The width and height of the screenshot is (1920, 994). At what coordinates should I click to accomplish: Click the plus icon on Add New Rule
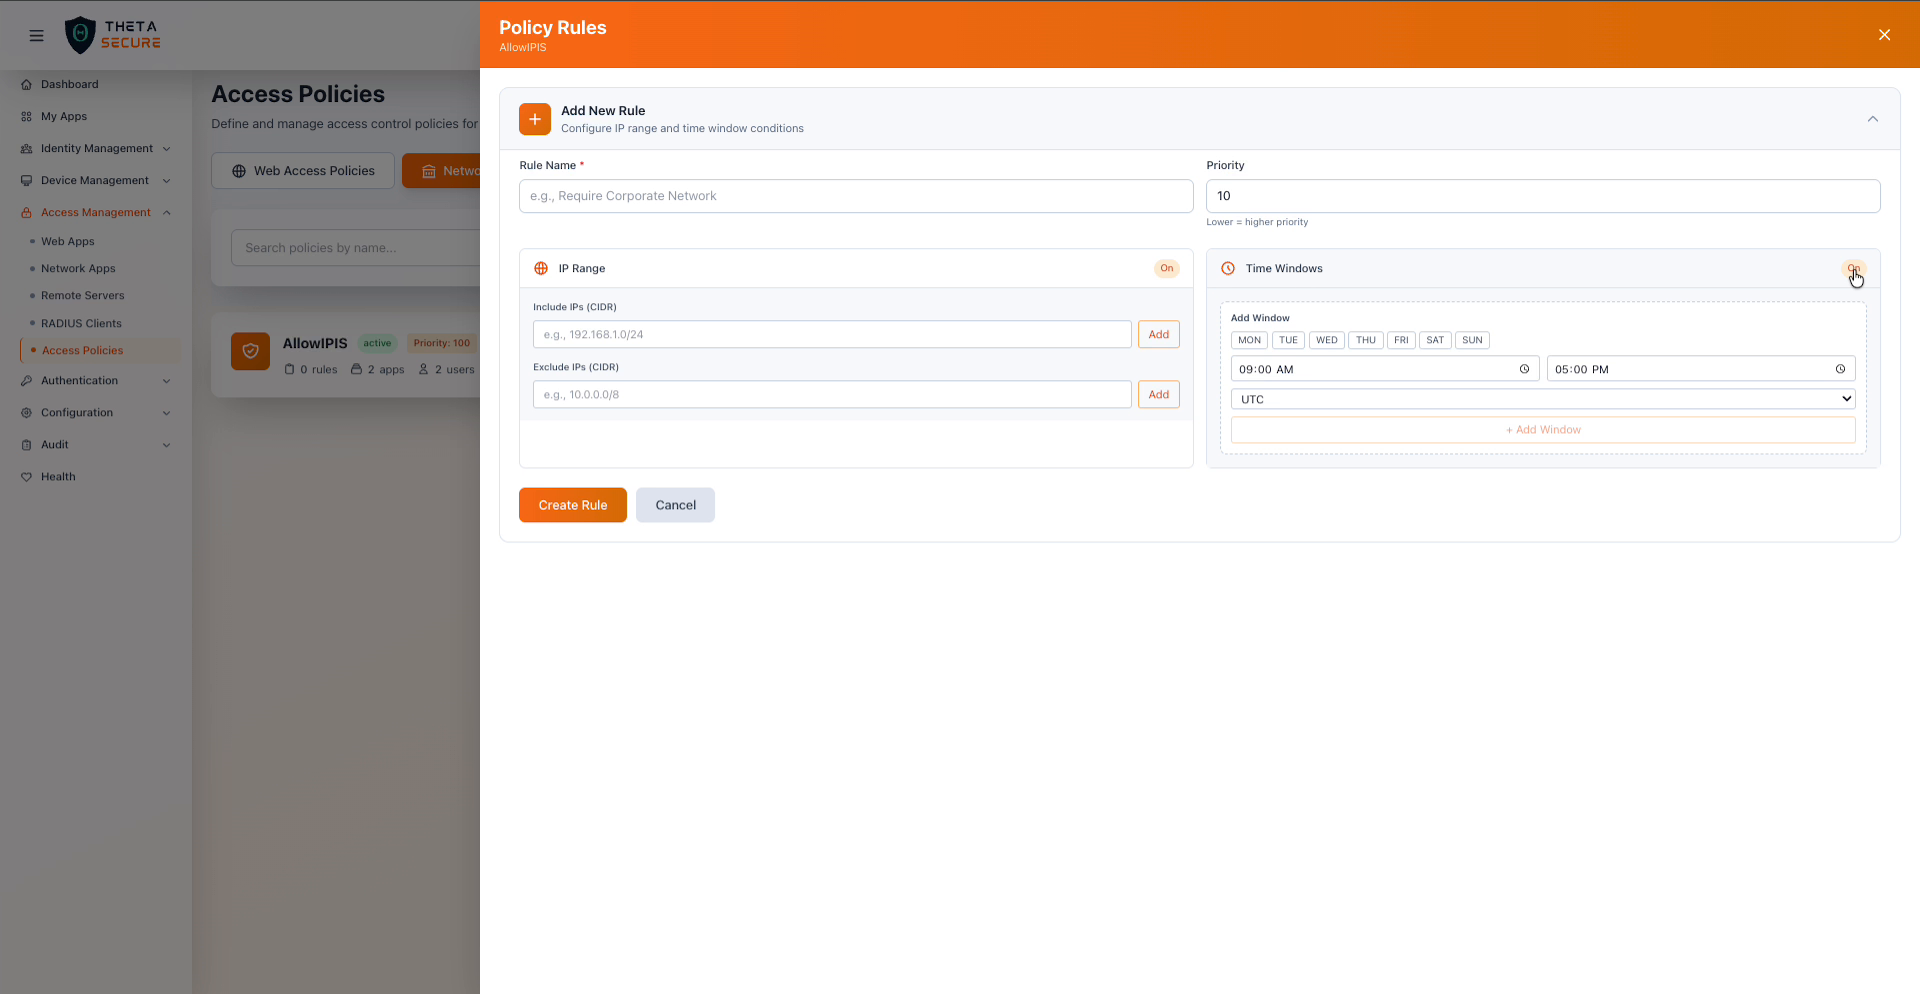tap(535, 119)
